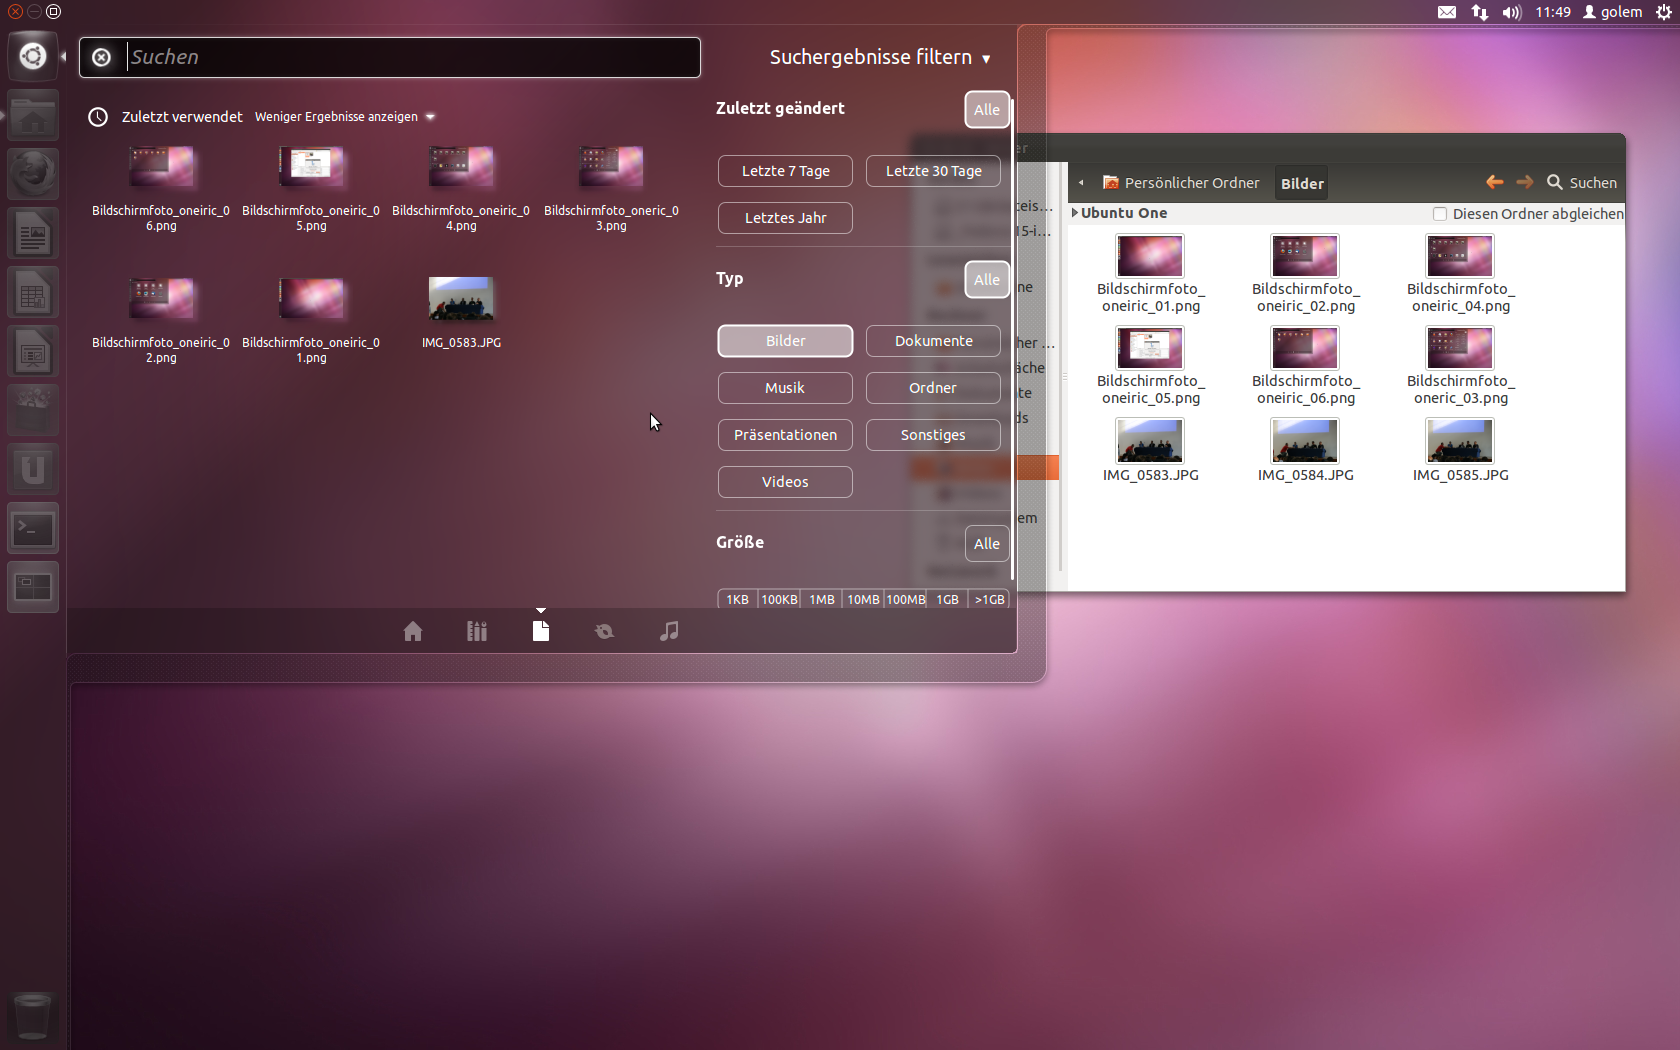Switch to the Home lens in the Dash
The width and height of the screenshot is (1680, 1050).
click(413, 631)
